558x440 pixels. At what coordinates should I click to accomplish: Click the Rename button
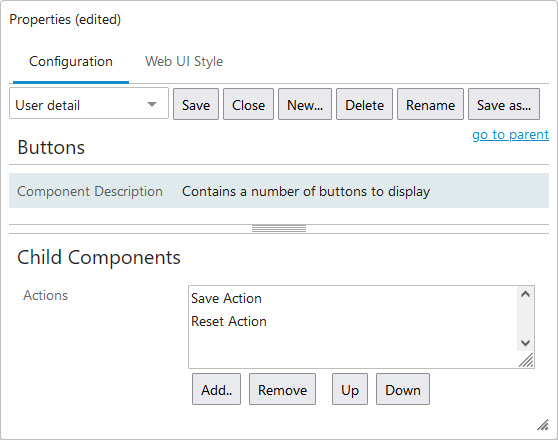click(x=430, y=104)
